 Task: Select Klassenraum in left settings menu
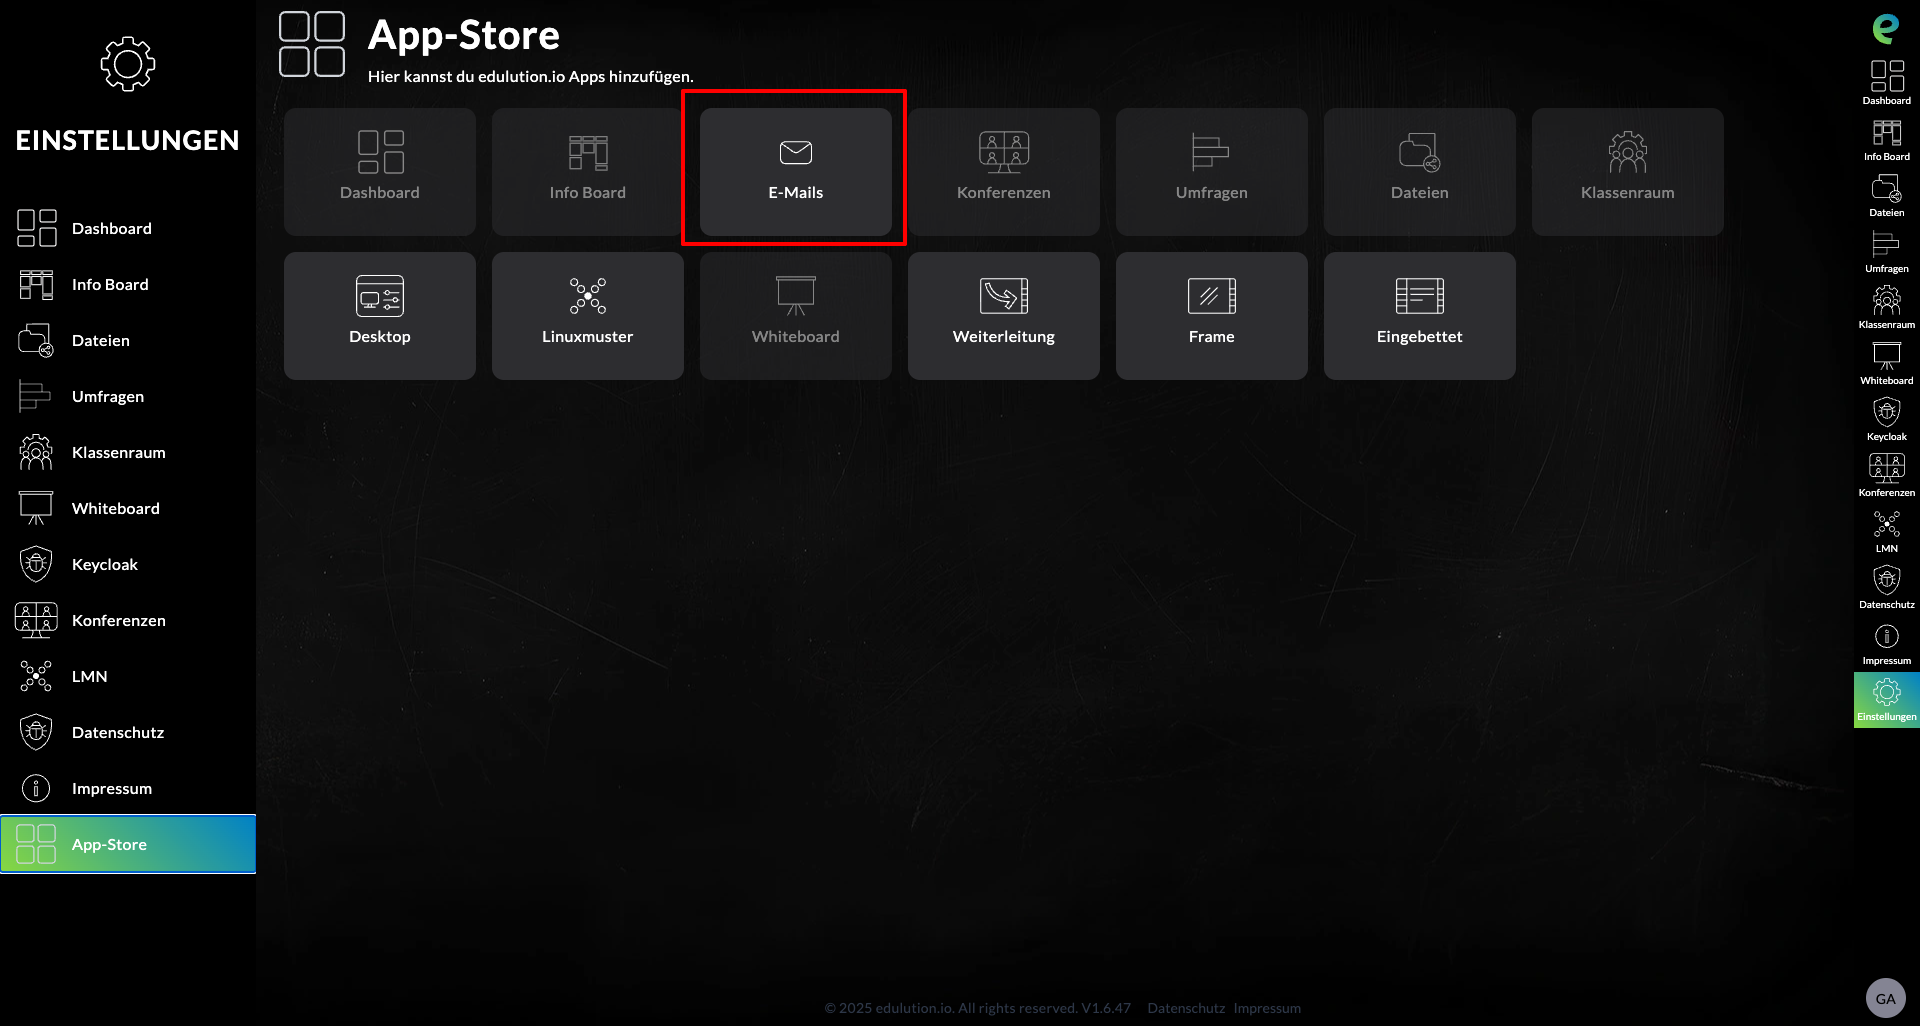pyautogui.click(x=118, y=452)
